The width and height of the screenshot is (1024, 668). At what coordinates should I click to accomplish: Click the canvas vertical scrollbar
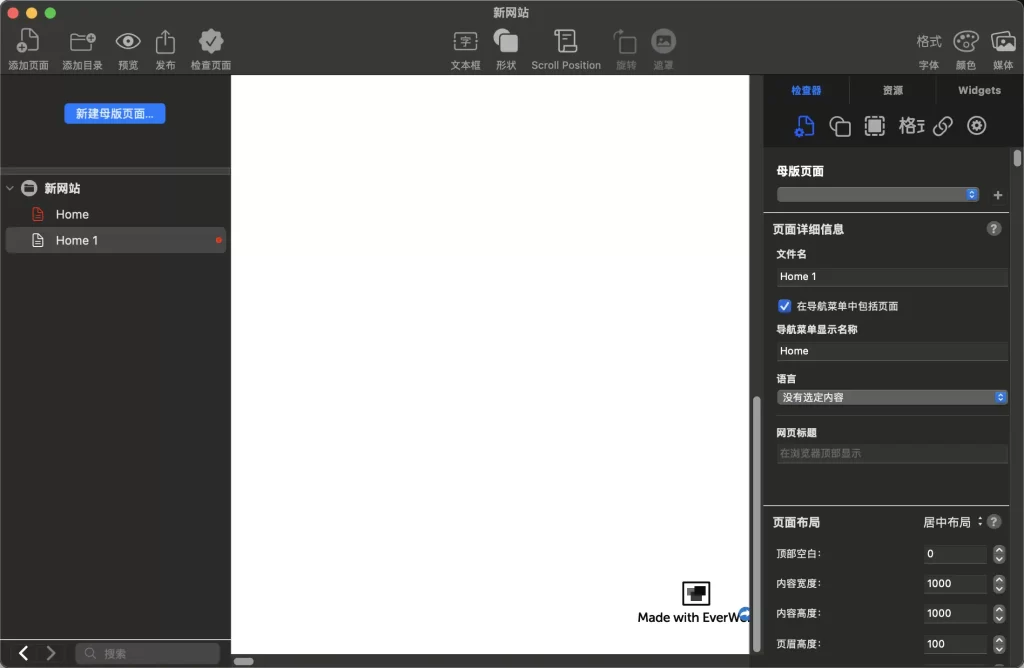pyautogui.click(x=756, y=524)
